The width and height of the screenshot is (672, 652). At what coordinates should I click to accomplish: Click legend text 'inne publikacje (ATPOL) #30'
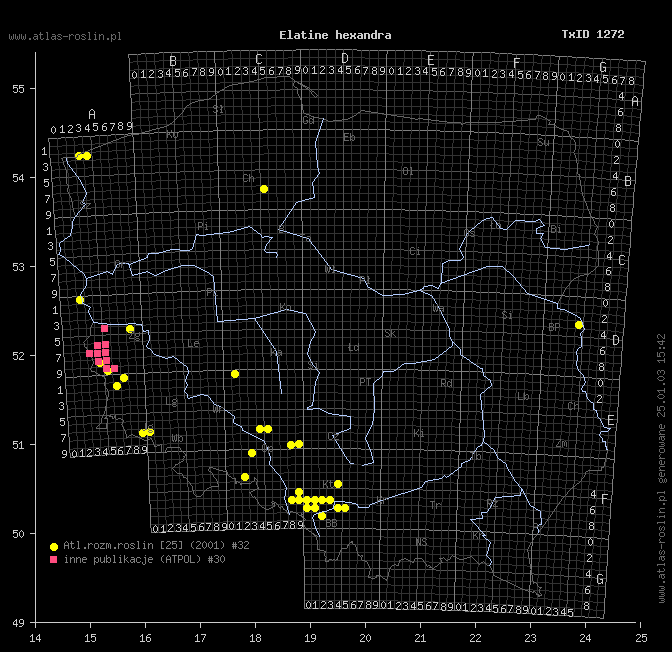(x=144, y=559)
